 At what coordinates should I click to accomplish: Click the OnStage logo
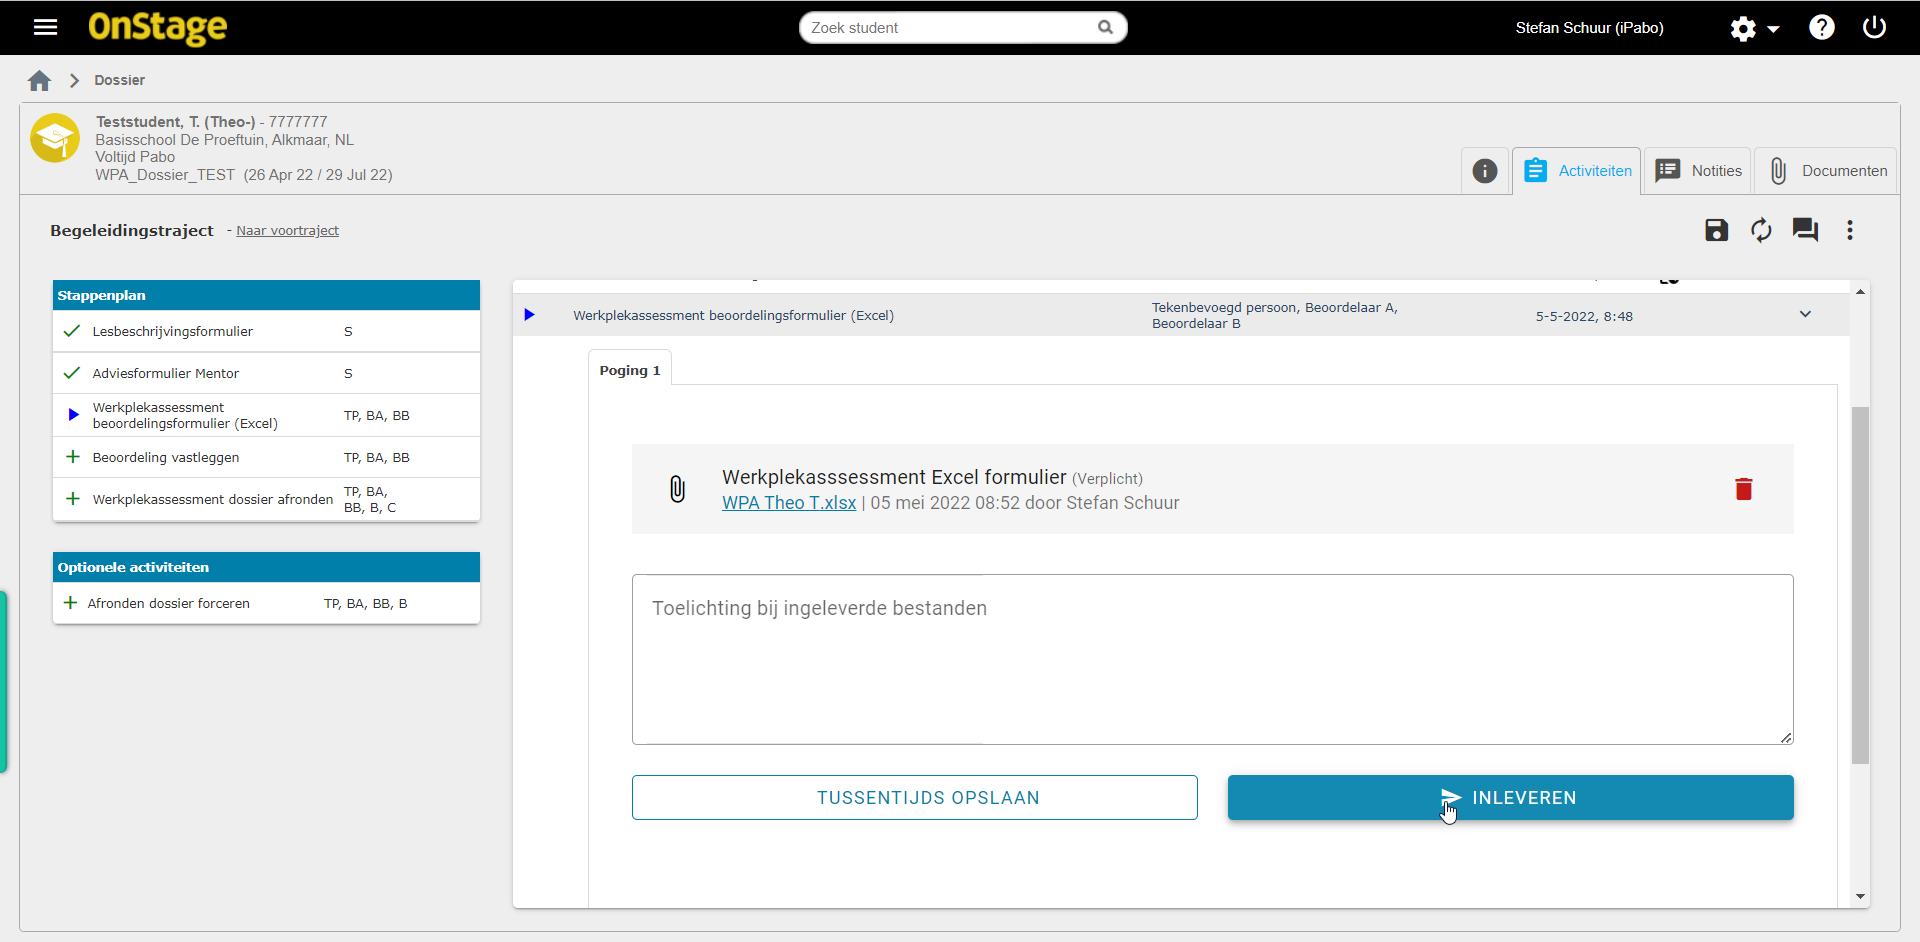pyautogui.click(x=158, y=28)
